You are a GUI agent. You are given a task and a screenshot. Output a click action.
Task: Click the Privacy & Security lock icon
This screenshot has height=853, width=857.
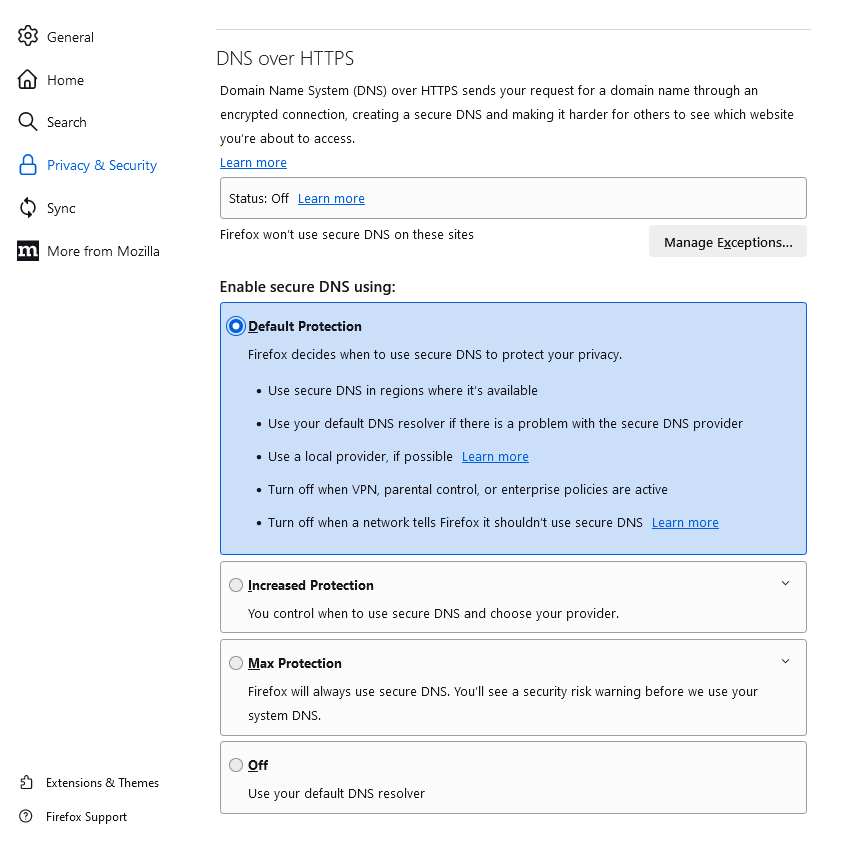click(28, 165)
